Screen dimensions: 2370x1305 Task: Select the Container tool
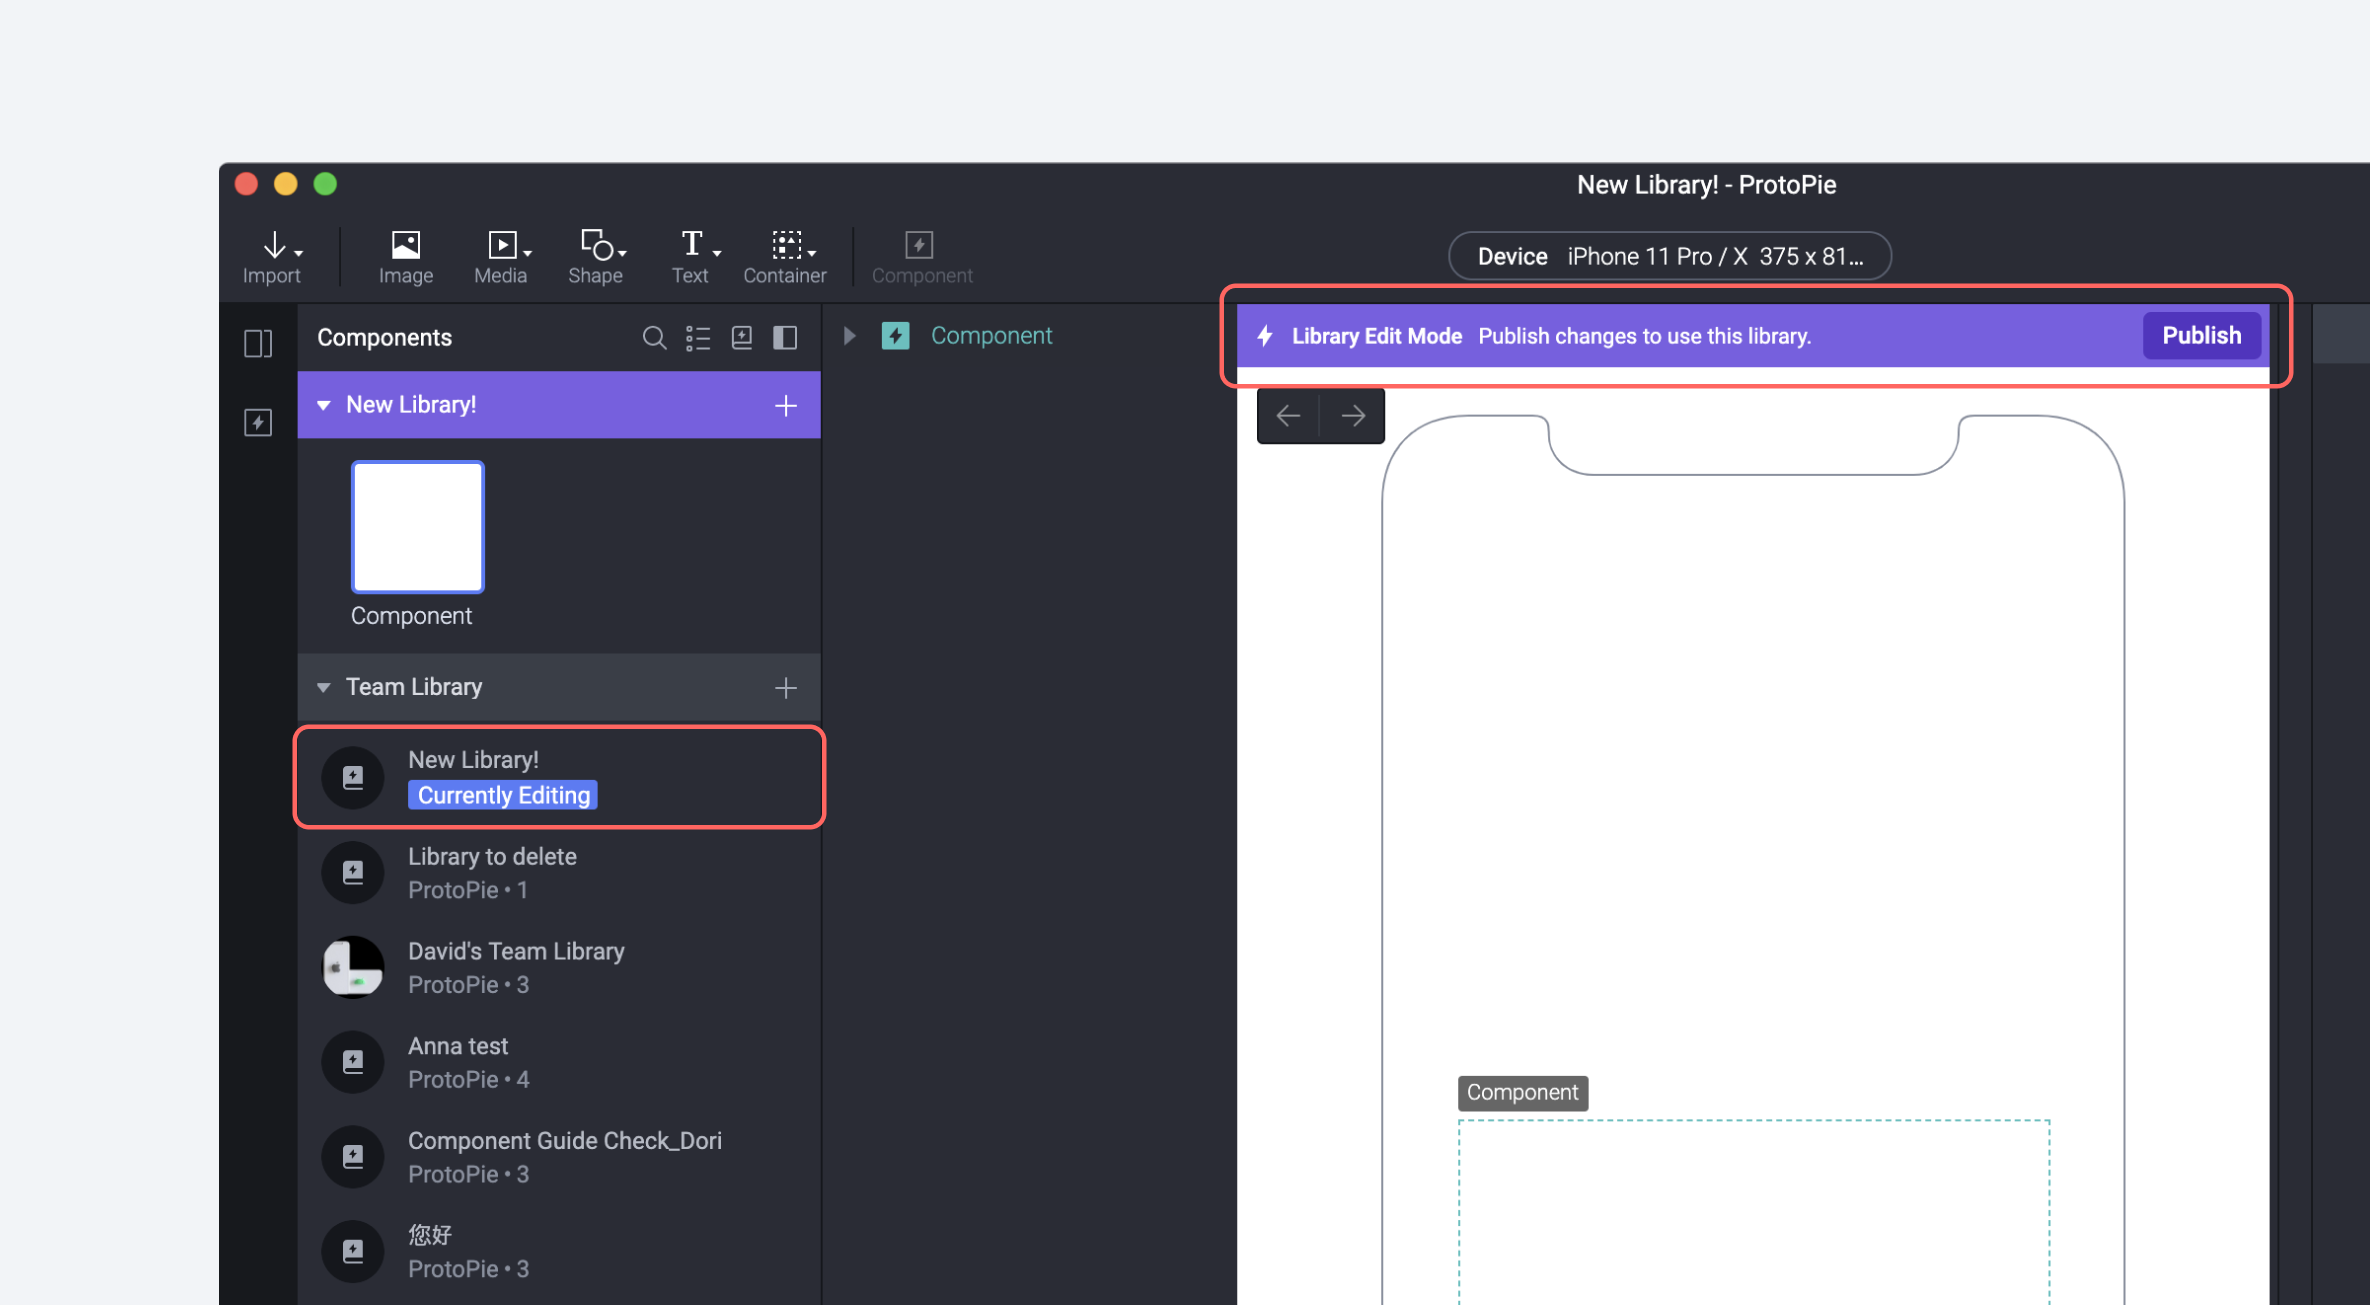(785, 256)
